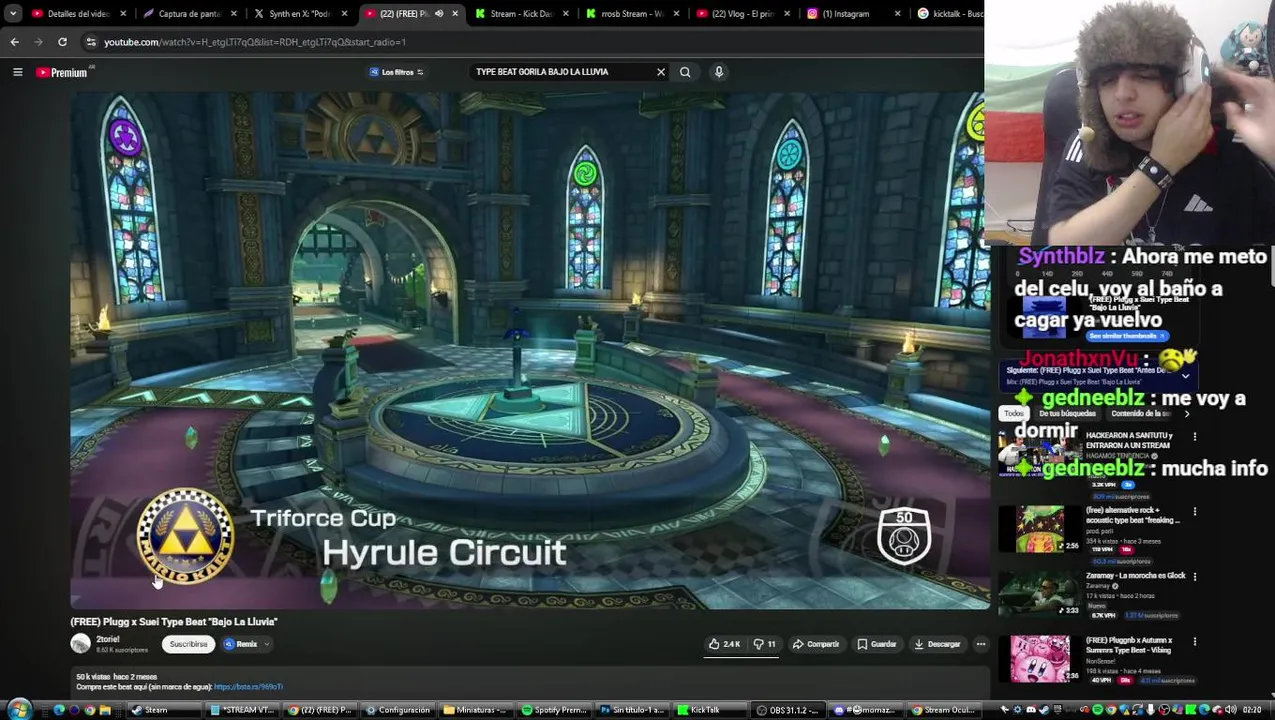Open the '*STREAM VT' taskbar window
The image size is (1275, 720).
pyautogui.click(x=244, y=710)
